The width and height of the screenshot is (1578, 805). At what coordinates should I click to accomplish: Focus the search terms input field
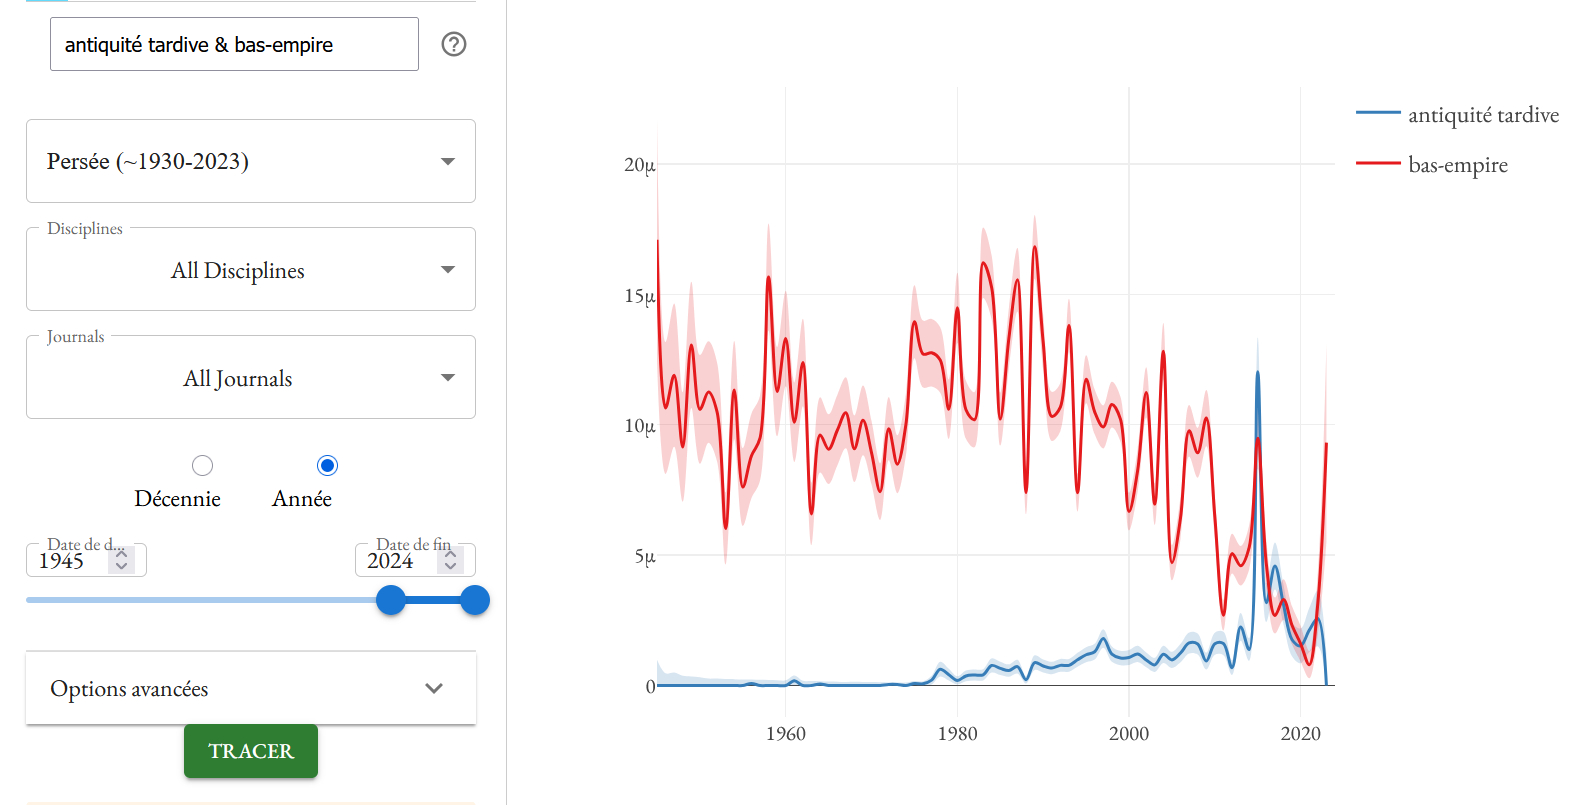(x=234, y=45)
